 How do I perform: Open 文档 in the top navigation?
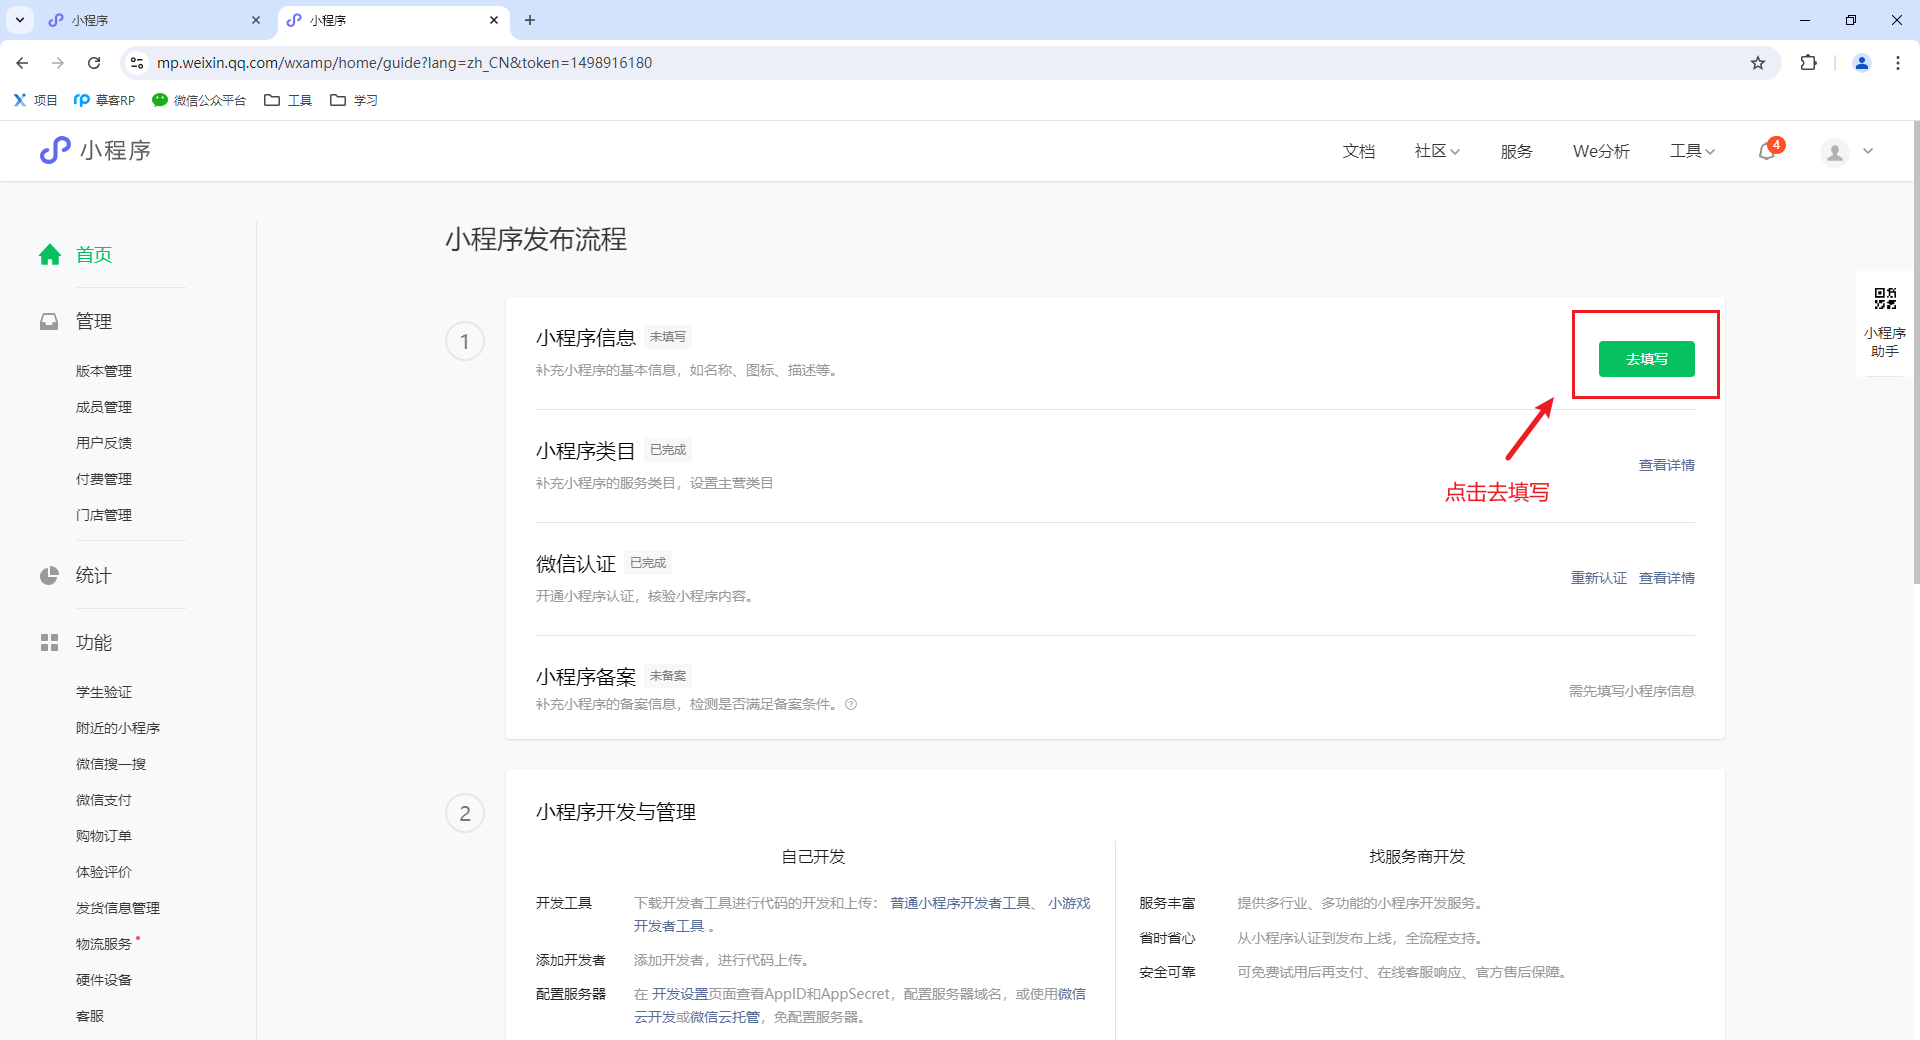[x=1359, y=152]
